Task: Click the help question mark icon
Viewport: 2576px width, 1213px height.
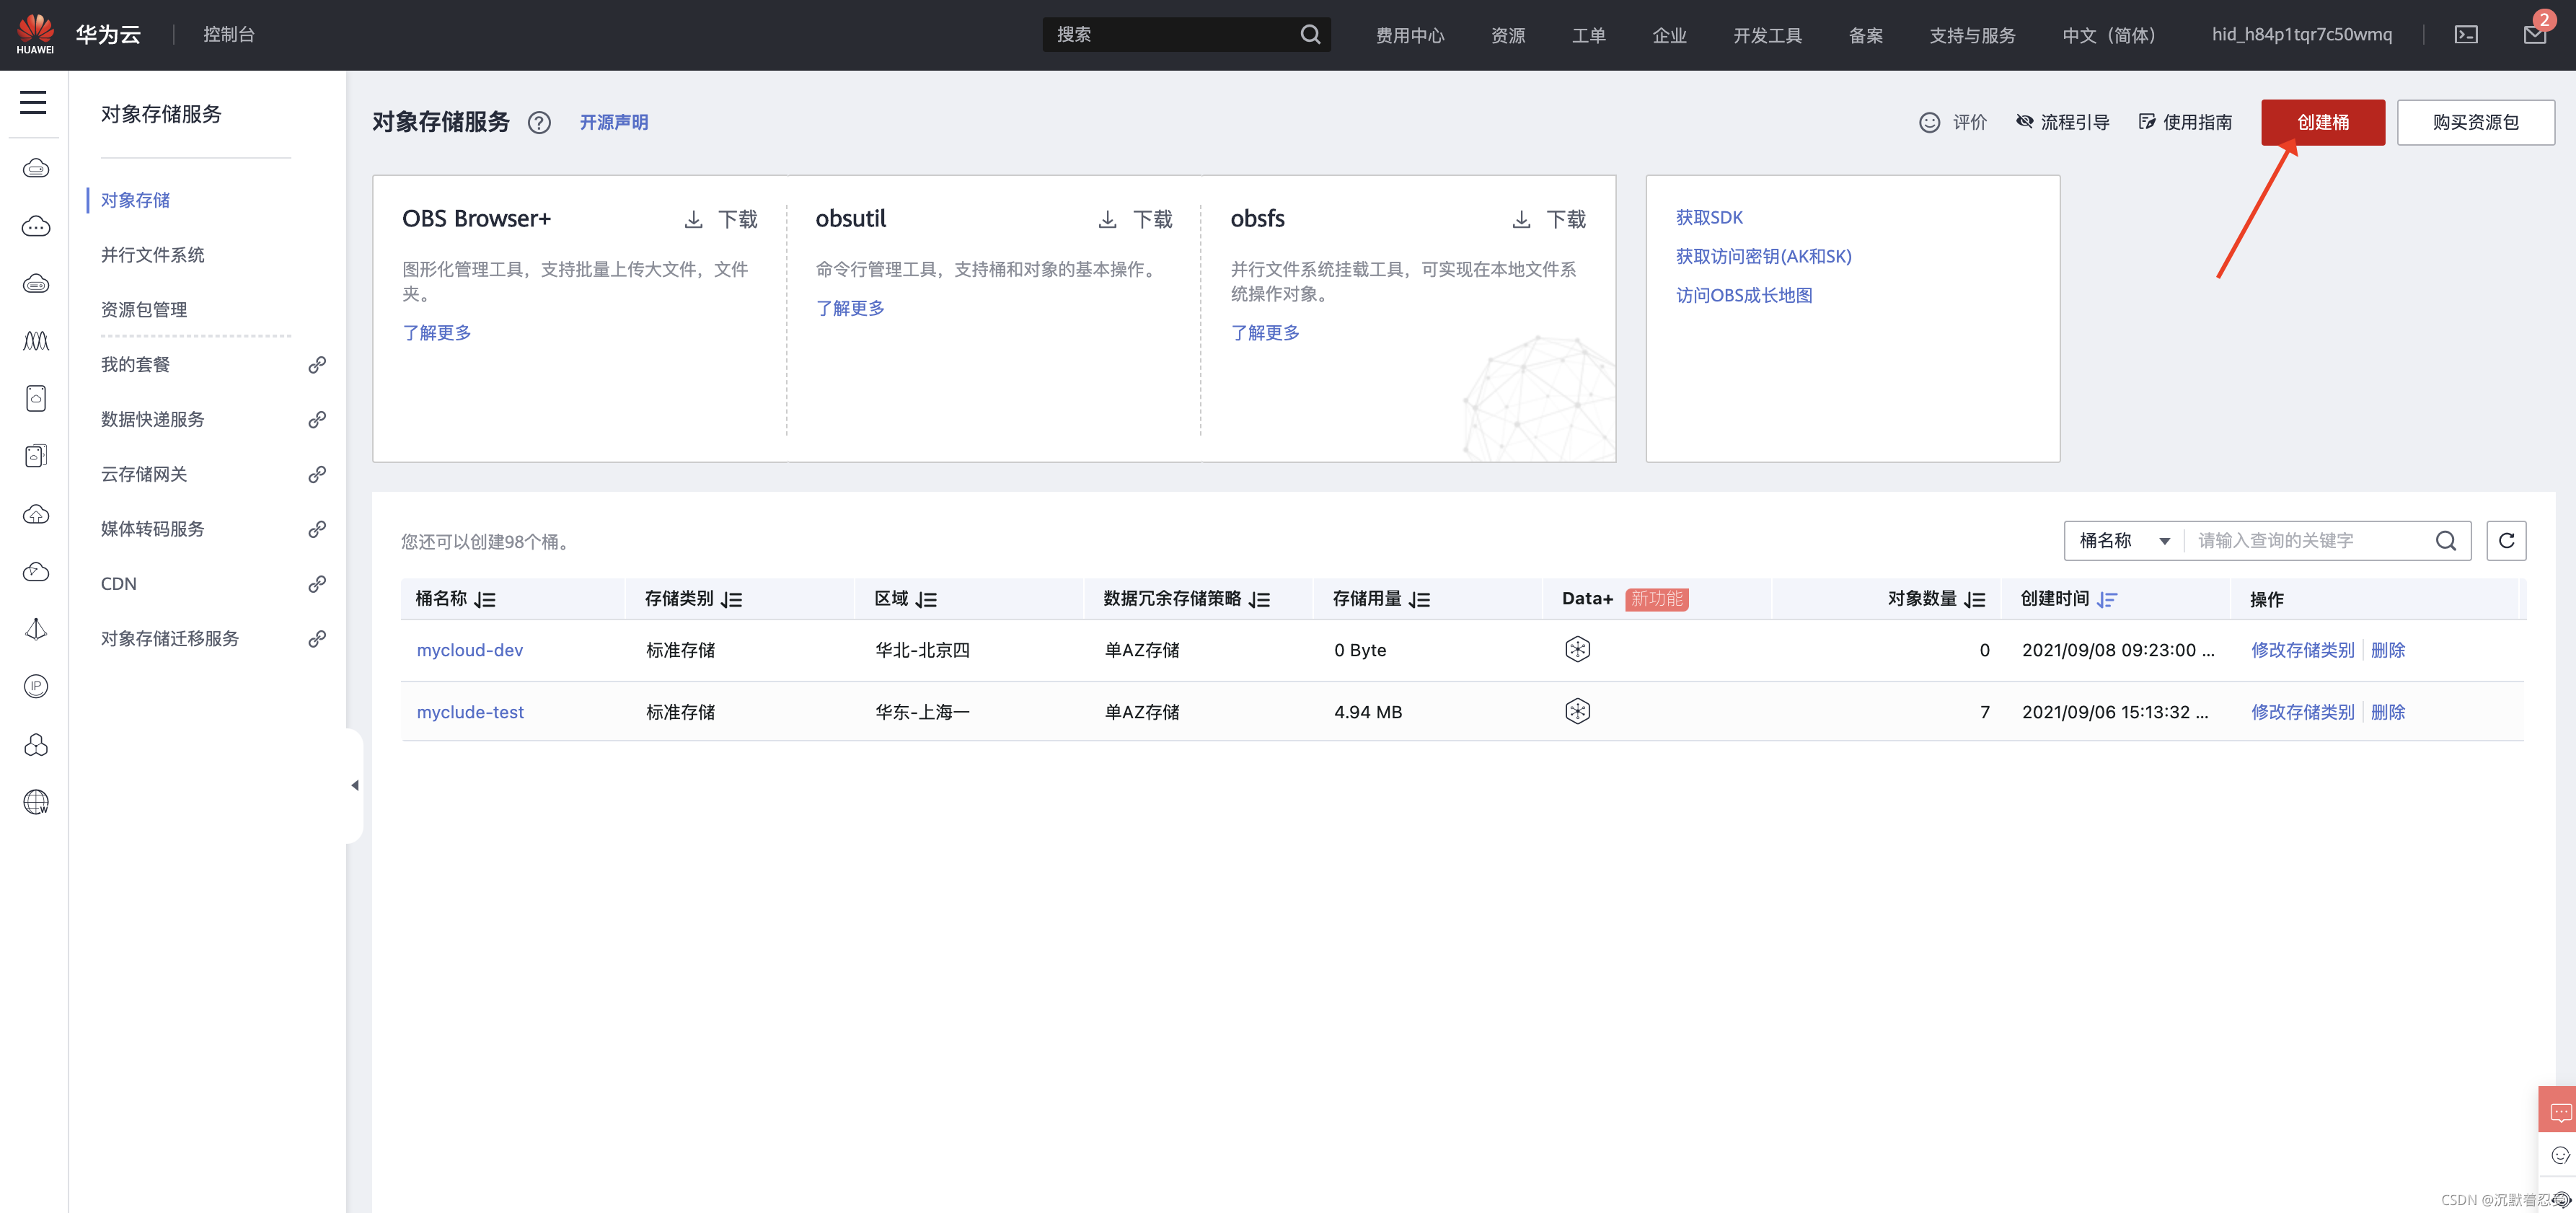Action: pos(539,122)
